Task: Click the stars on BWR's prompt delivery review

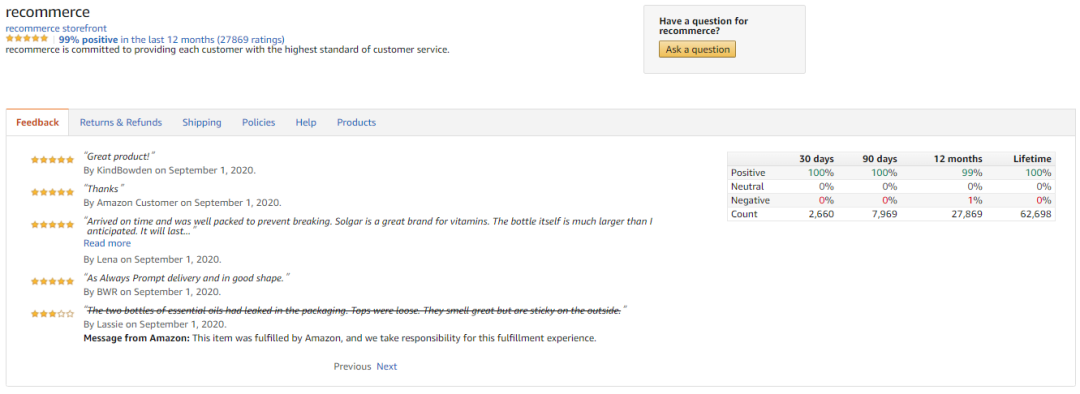Action: 52,281
